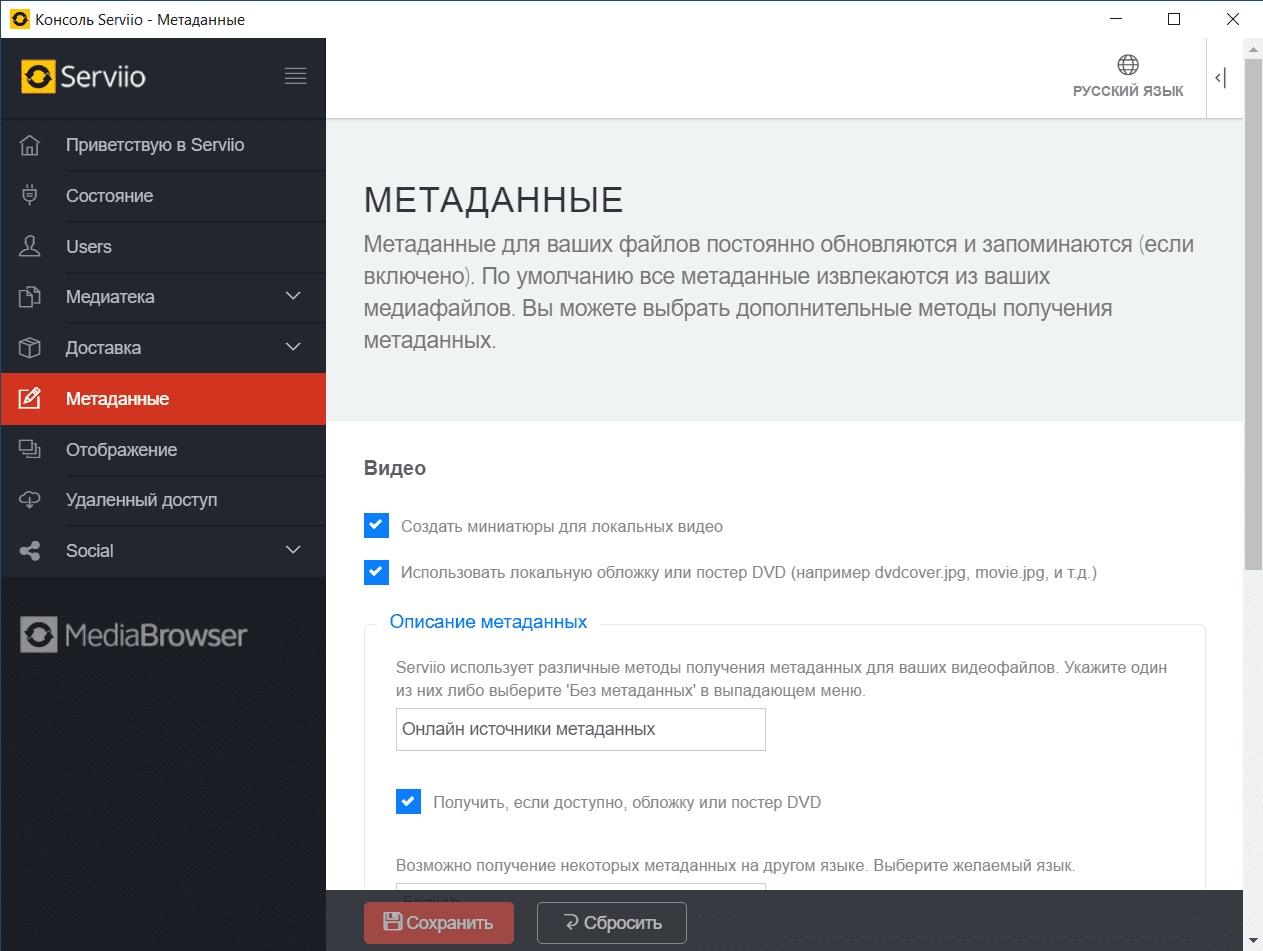The width and height of the screenshot is (1263, 951).
Task: Click the plug icon next to Состояние
Action: [x=30, y=196]
